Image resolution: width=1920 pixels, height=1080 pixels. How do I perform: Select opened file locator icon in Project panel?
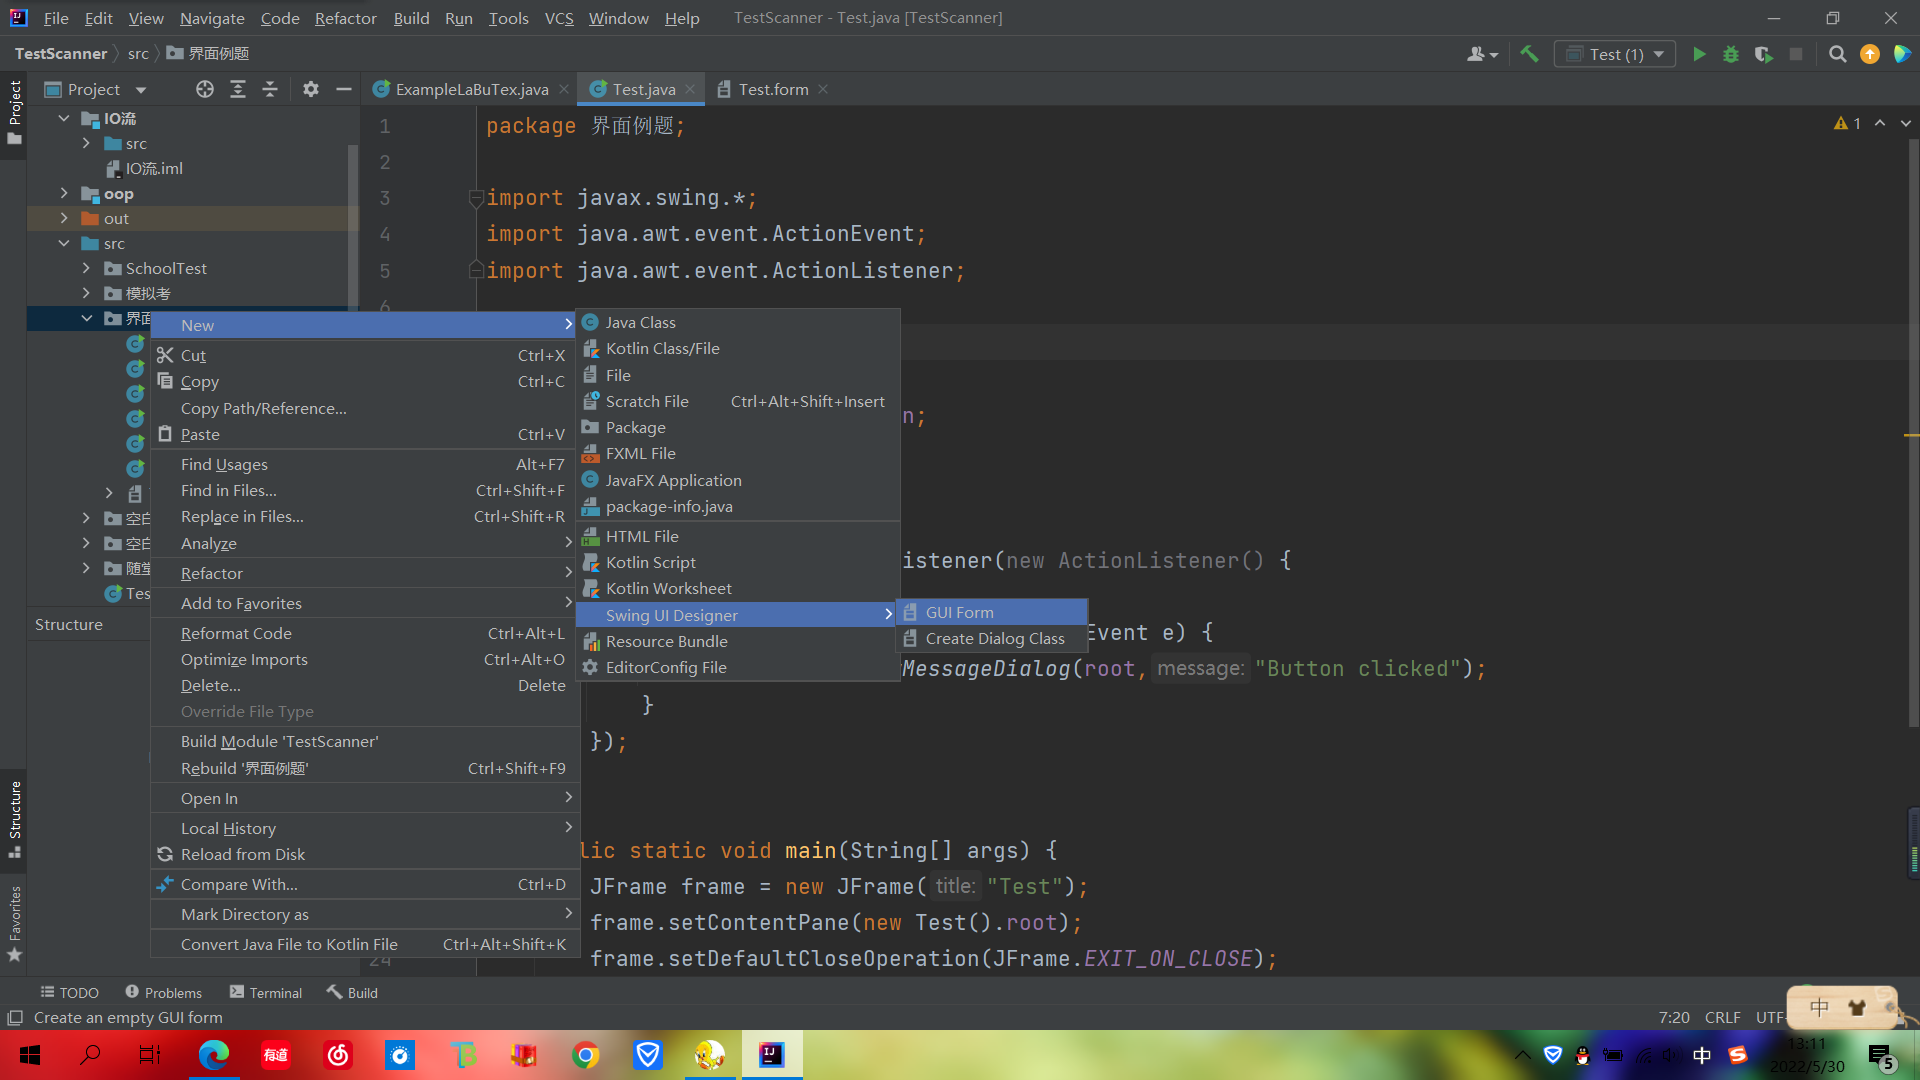pos(205,89)
